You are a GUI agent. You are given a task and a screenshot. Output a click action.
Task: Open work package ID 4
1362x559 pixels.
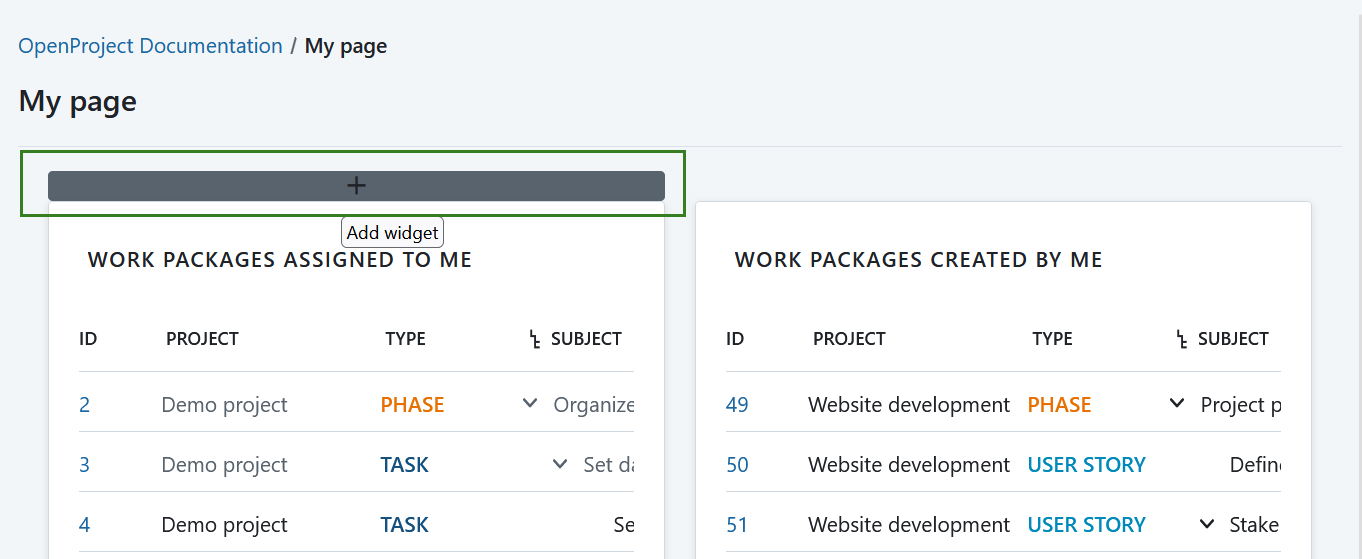[x=84, y=525]
